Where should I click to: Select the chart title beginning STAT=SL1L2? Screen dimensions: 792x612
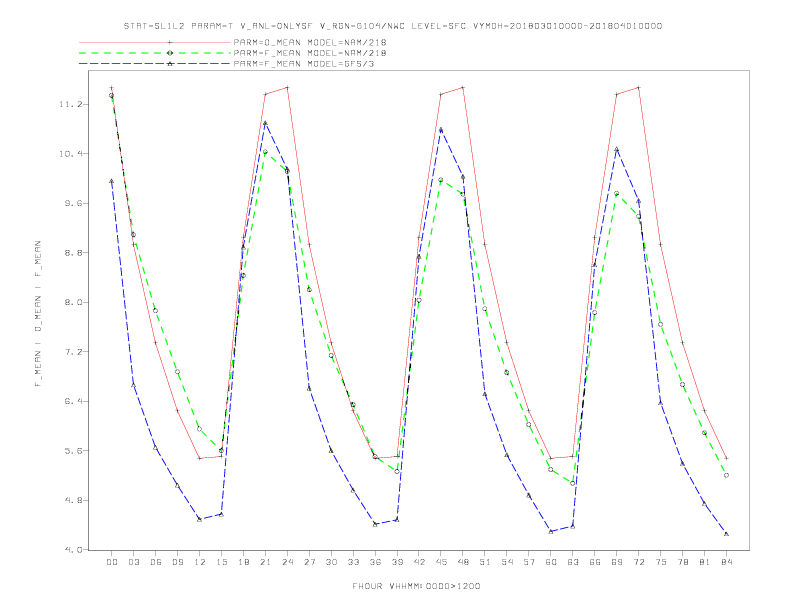[x=393, y=26]
